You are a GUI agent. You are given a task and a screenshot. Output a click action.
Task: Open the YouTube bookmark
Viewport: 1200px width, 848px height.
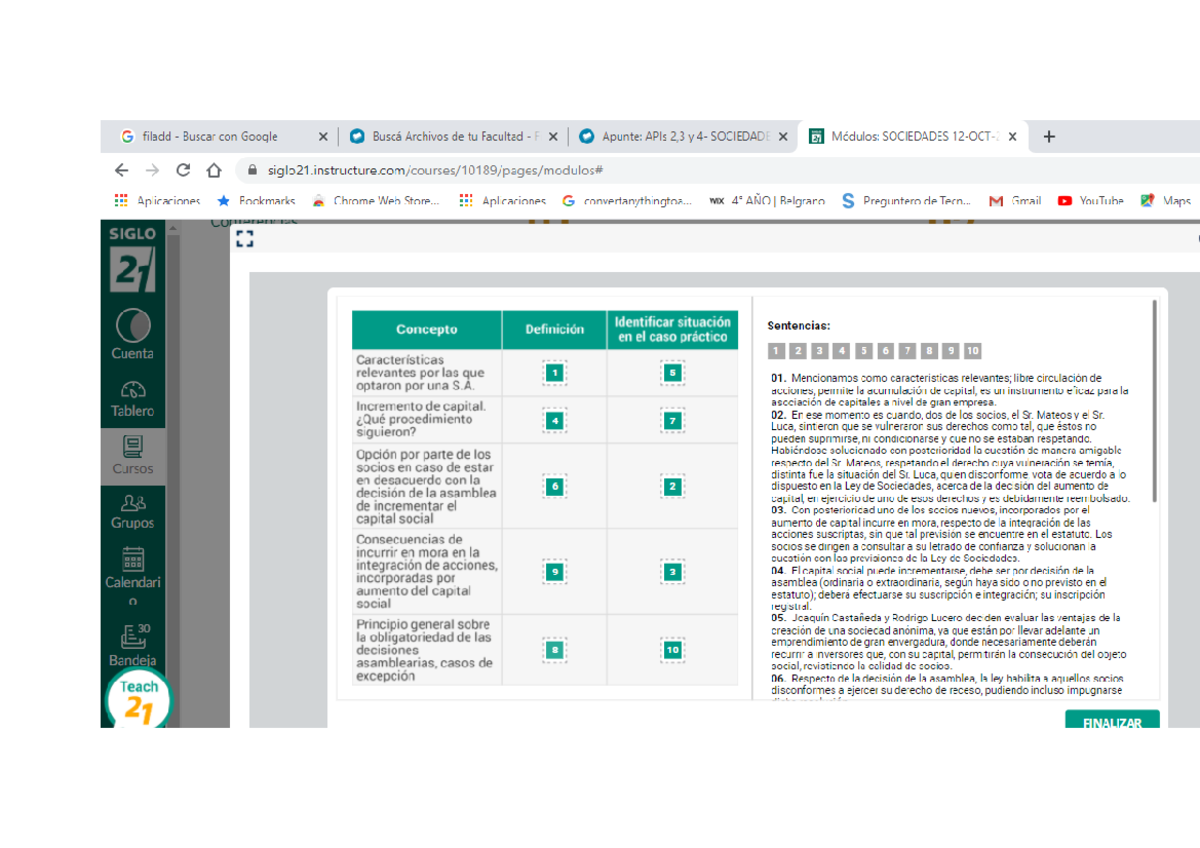coord(1090,201)
